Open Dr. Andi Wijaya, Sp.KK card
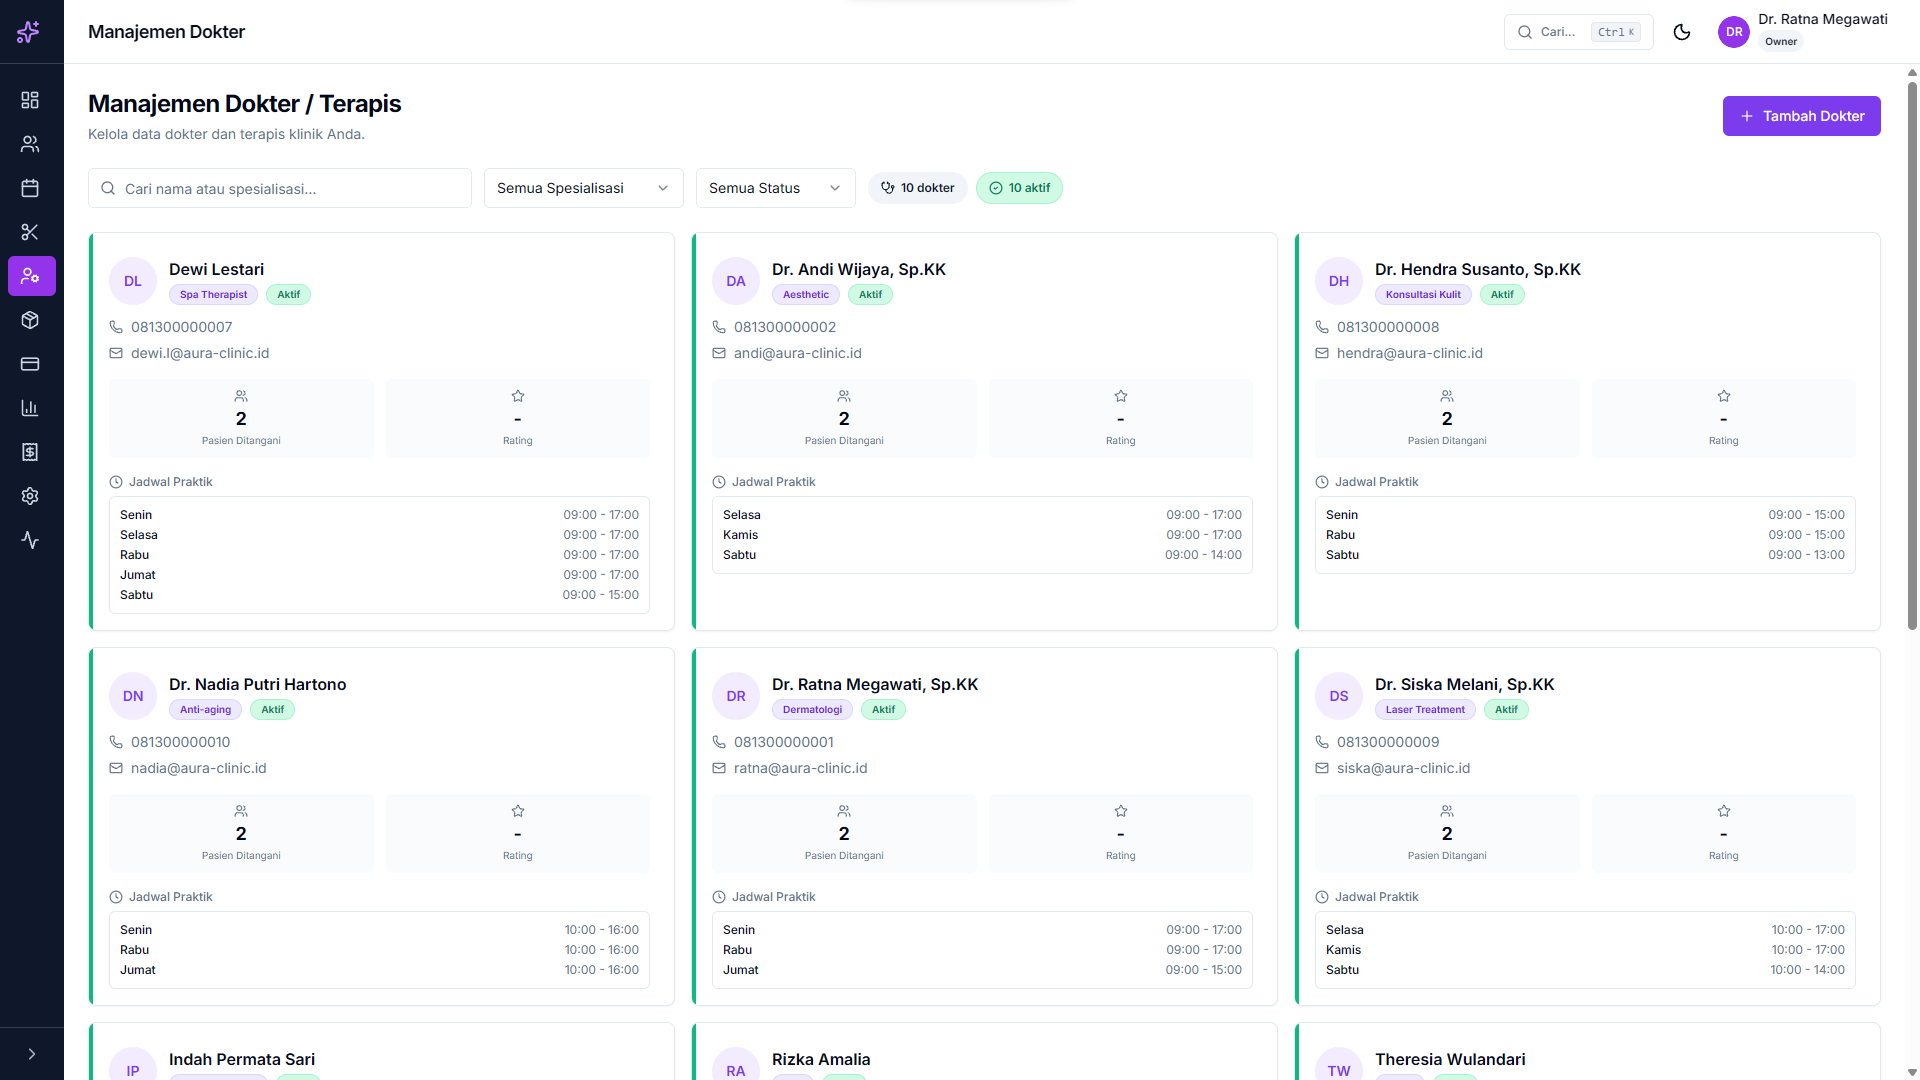The height and width of the screenshot is (1080, 1920). tap(858, 270)
